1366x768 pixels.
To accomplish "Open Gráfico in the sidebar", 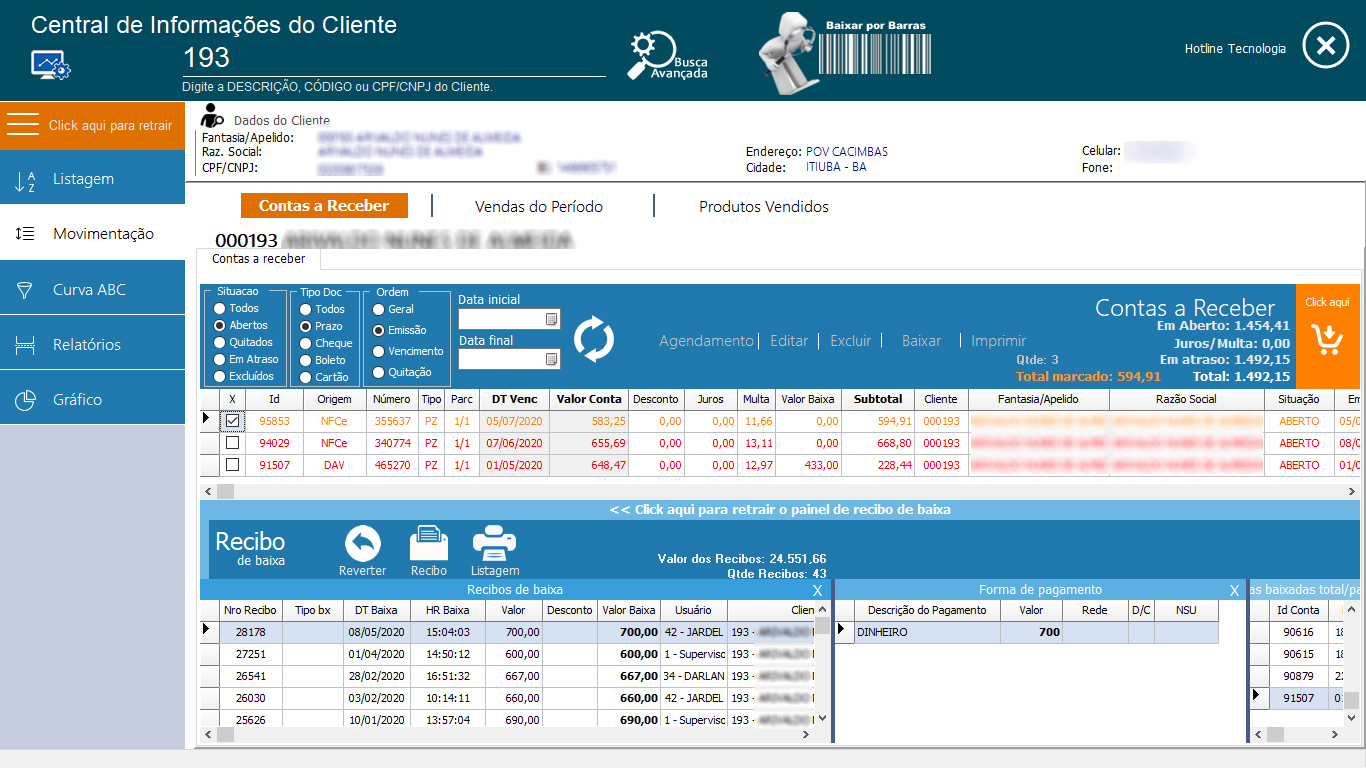I will point(92,399).
